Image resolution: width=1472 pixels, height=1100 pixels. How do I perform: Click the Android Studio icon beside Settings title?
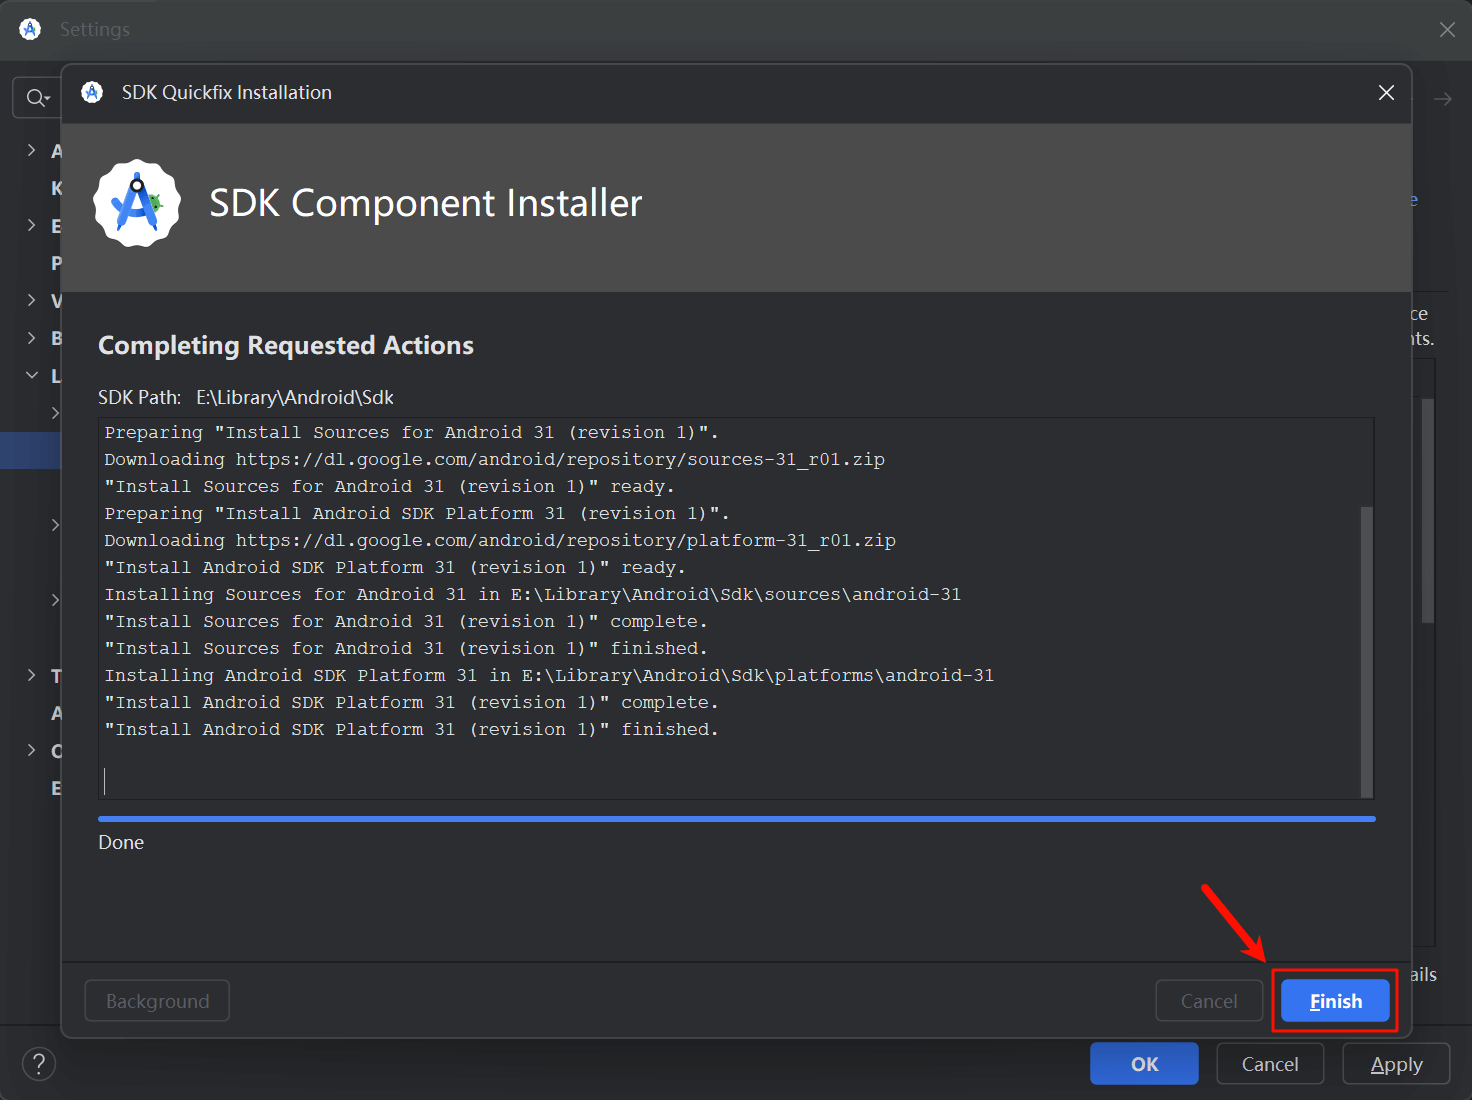coord(30,29)
